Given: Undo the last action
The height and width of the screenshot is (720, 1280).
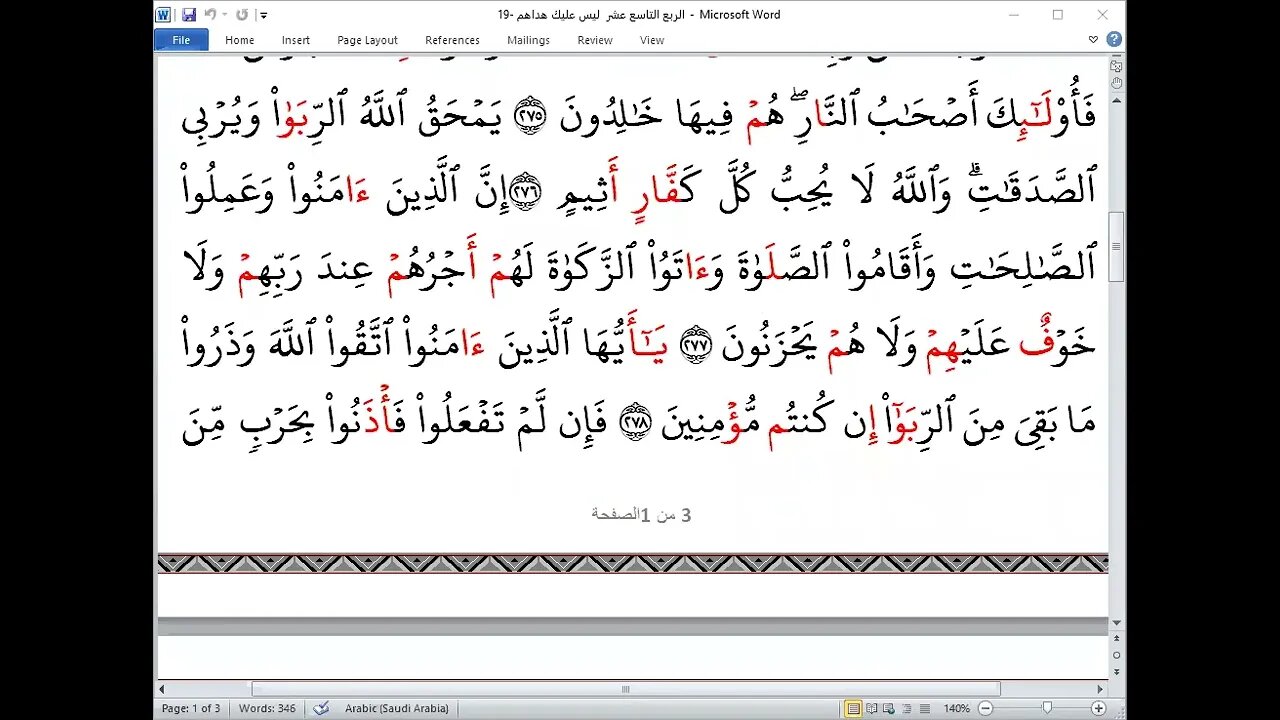Looking at the screenshot, I should coord(210,15).
